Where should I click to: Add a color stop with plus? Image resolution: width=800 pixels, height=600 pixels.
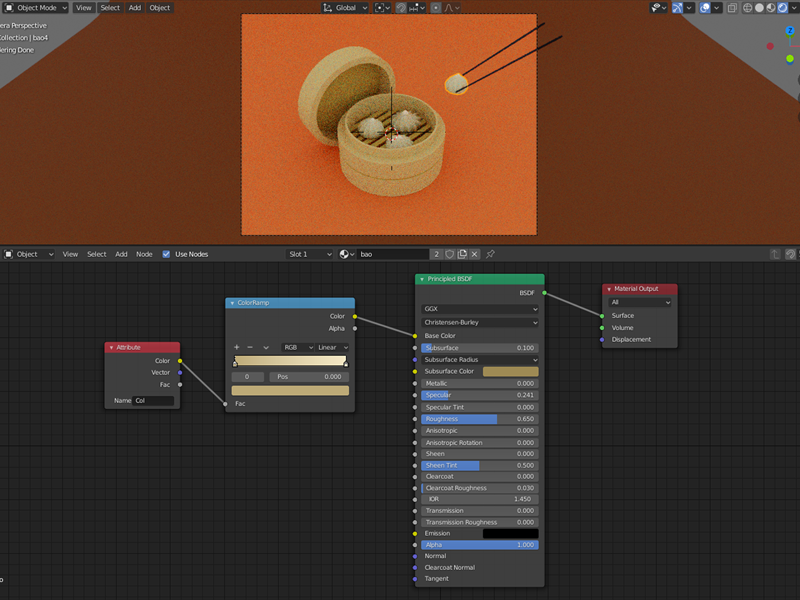[x=236, y=347]
